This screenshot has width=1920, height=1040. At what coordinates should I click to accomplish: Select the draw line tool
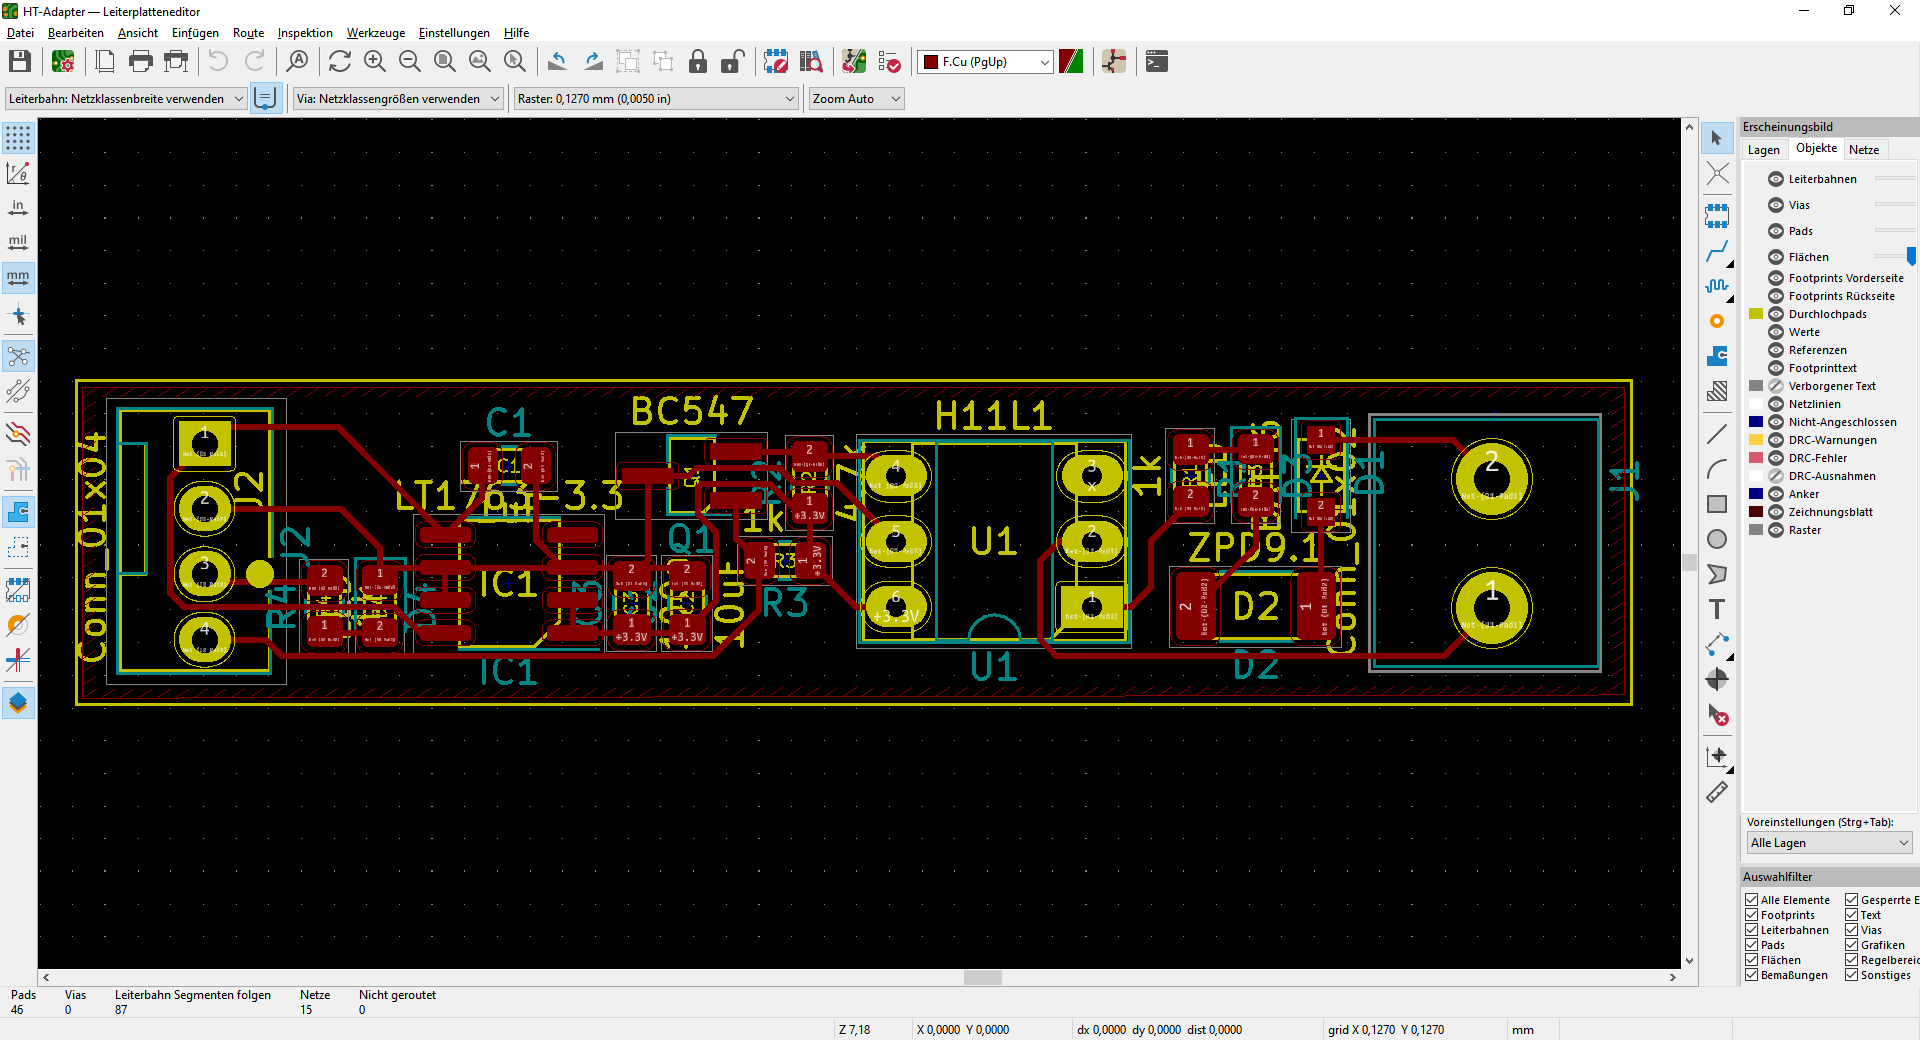[x=1717, y=434]
